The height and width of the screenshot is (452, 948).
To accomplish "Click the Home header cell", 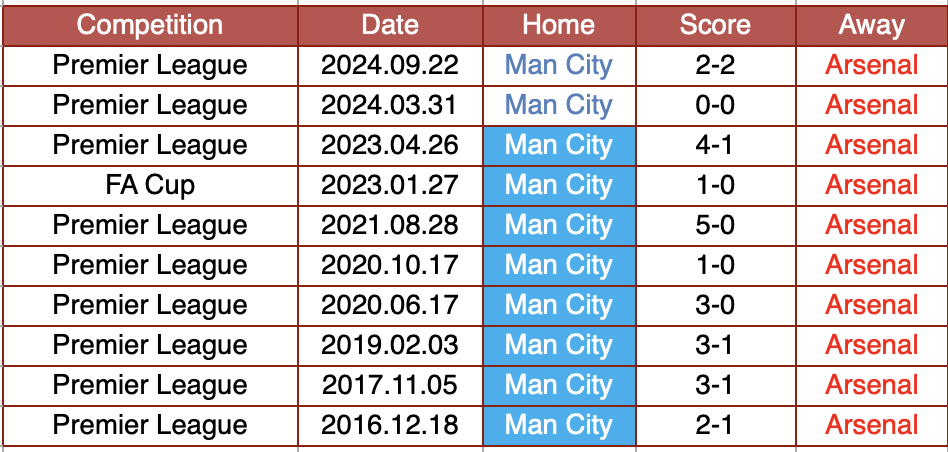I will pos(558,25).
